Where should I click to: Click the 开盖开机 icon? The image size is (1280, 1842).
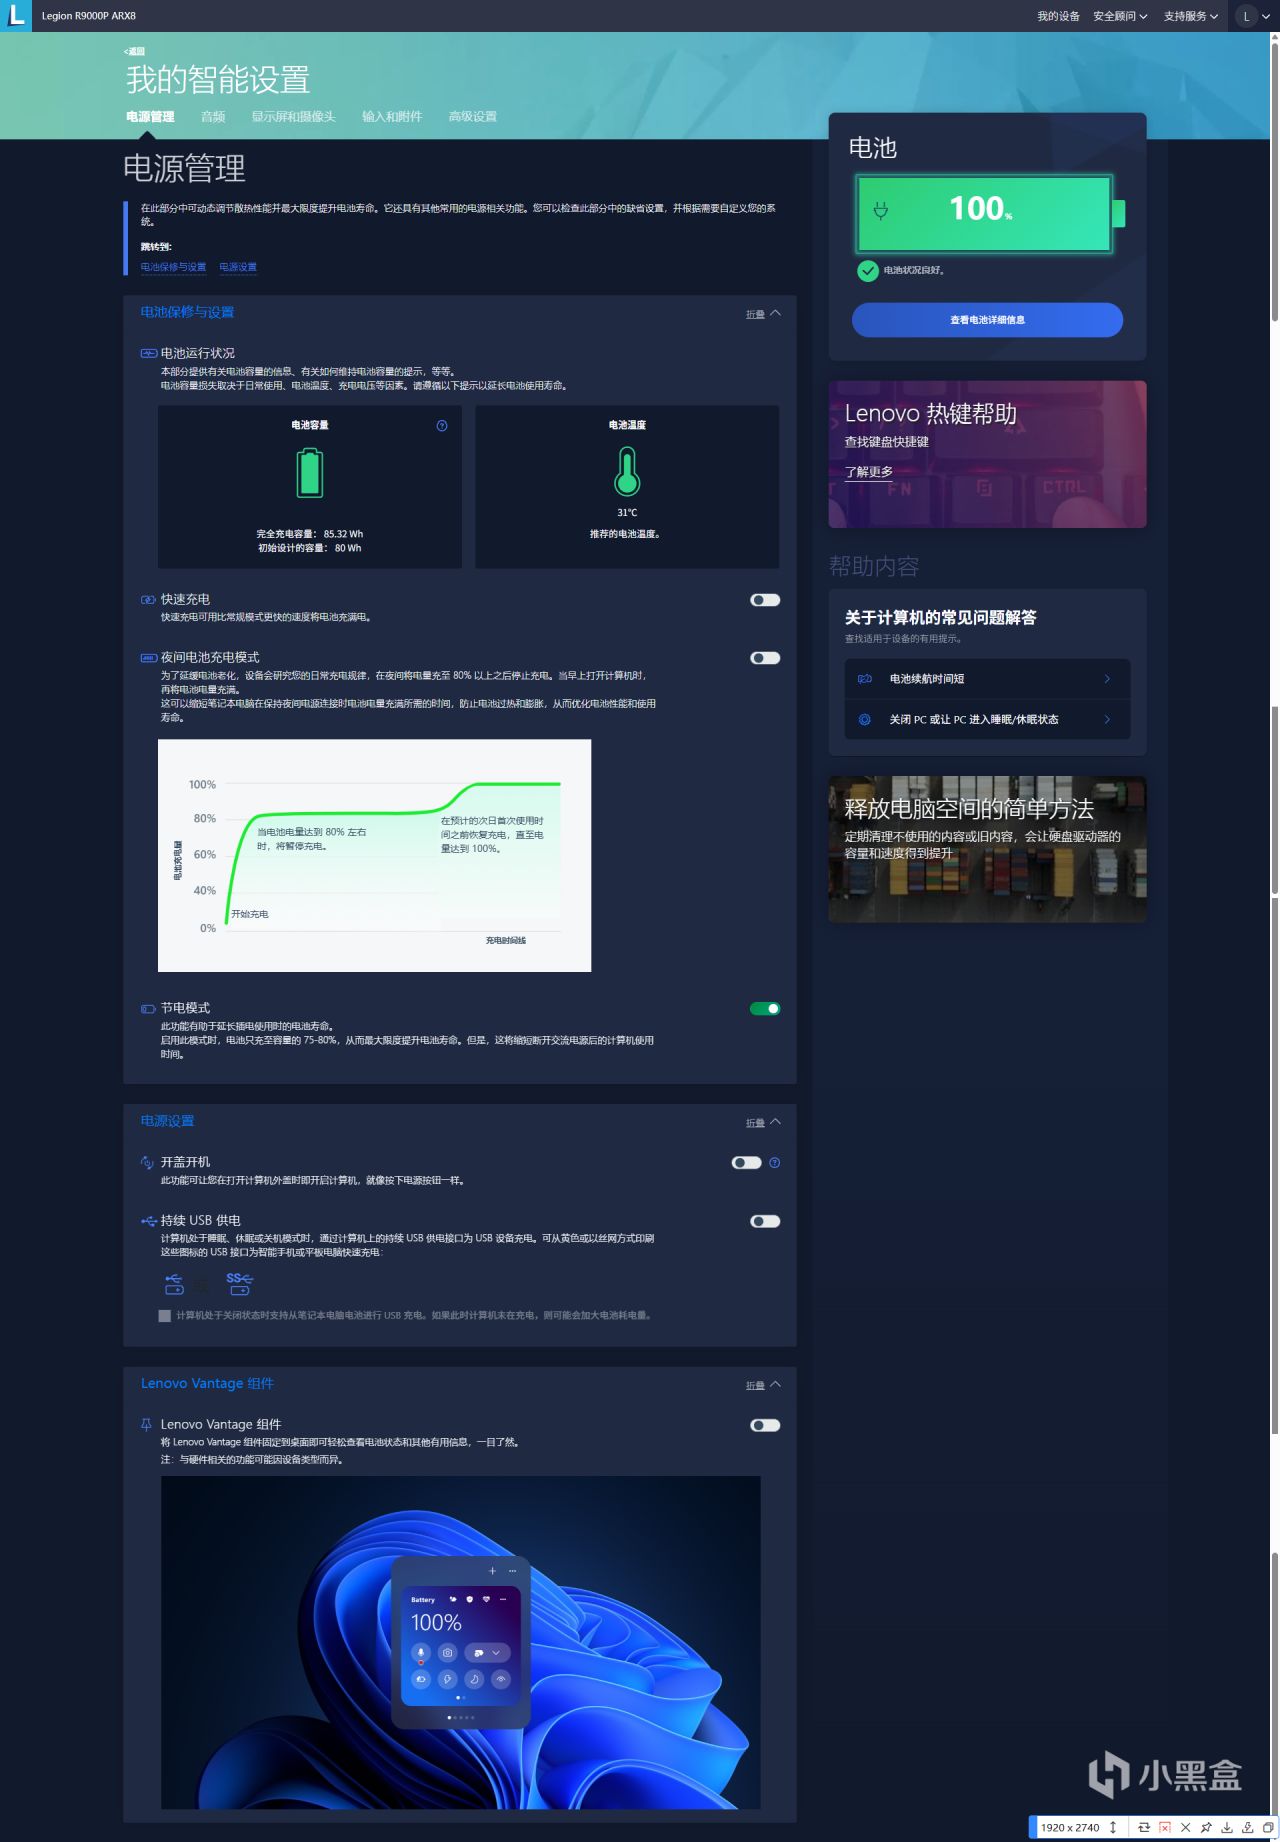(148, 1162)
